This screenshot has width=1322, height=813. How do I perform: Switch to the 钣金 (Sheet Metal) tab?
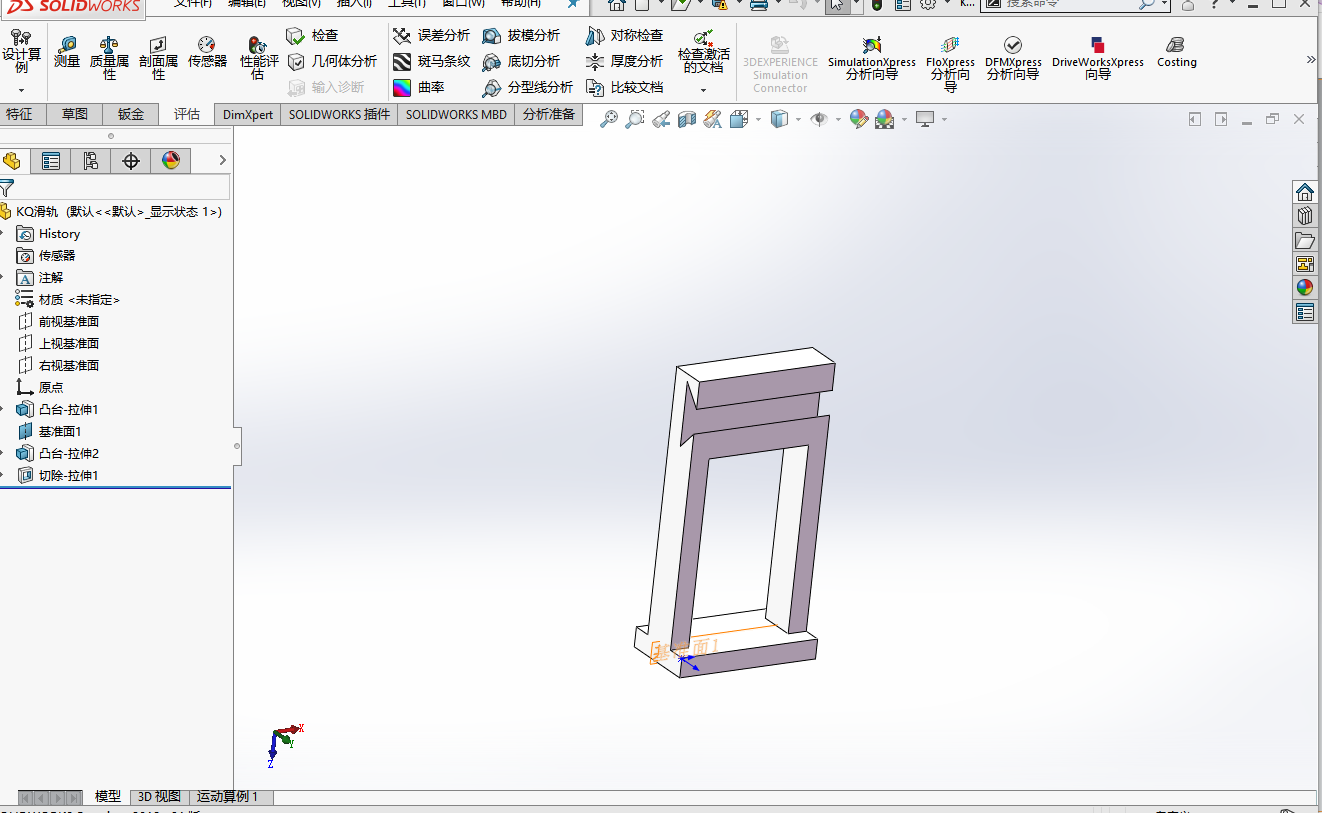coord(131,114)
